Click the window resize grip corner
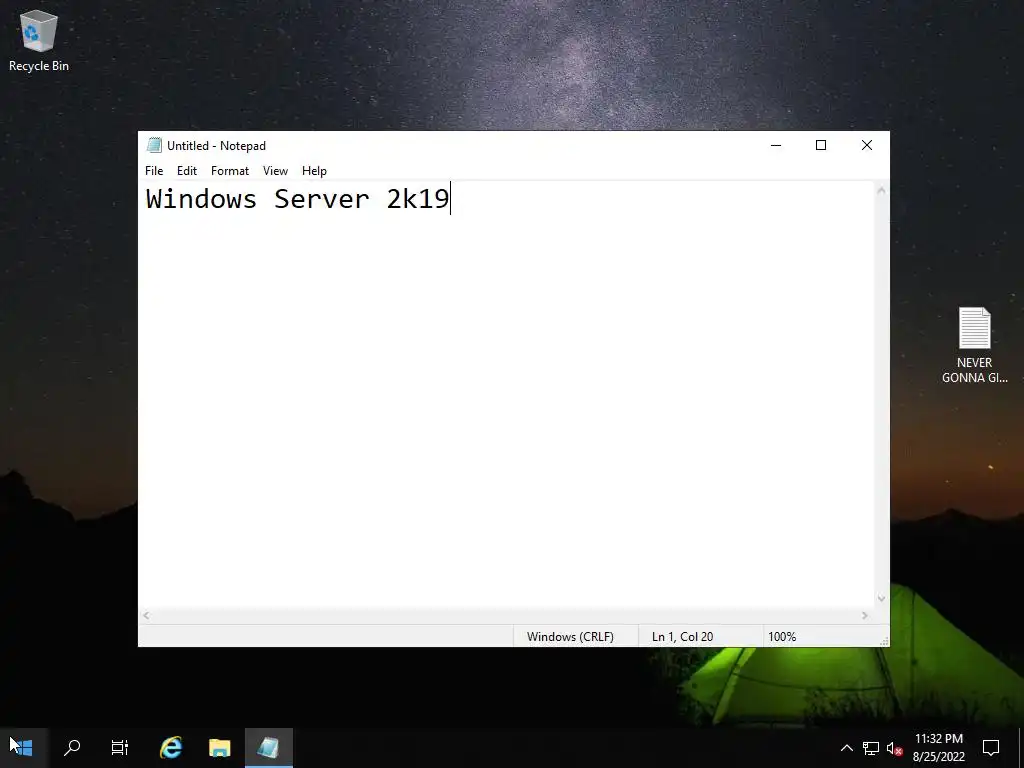The width and height of the screenshot is (1024, 768). point(884,641)
